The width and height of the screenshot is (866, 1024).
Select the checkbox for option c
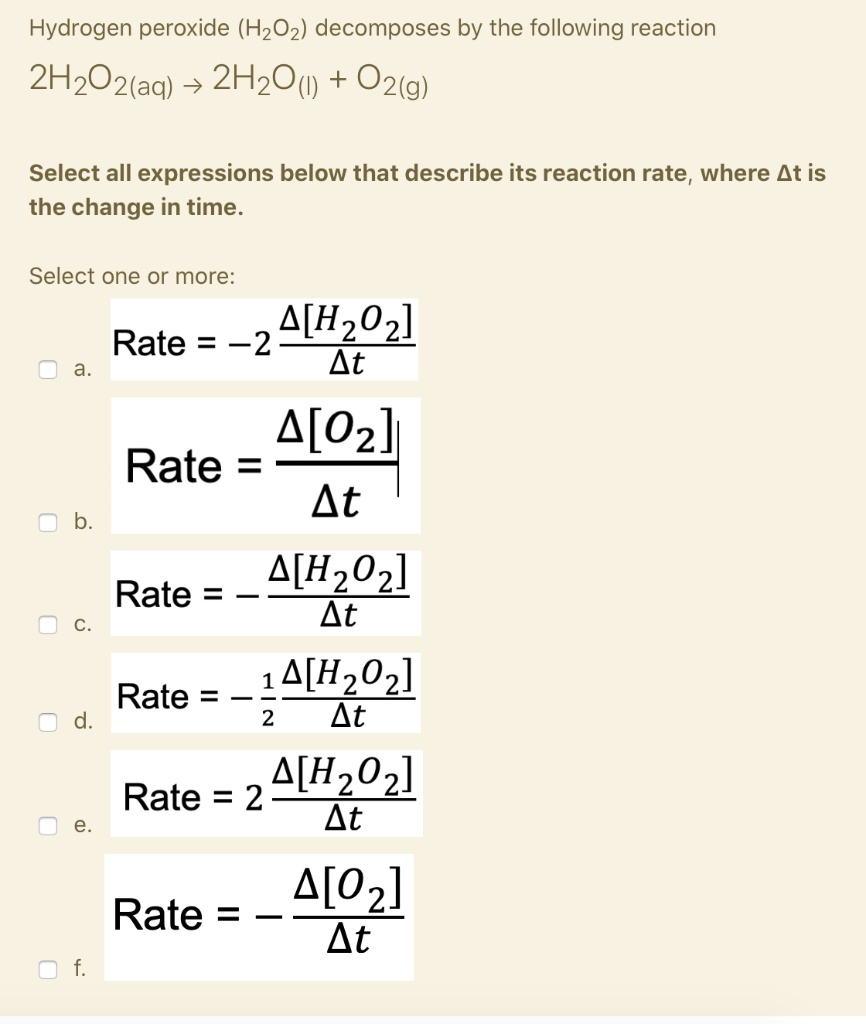[47, 625]
